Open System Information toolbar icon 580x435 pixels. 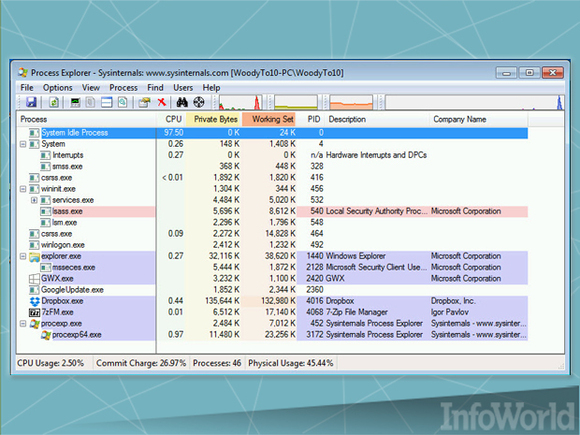tap(75, 102)
